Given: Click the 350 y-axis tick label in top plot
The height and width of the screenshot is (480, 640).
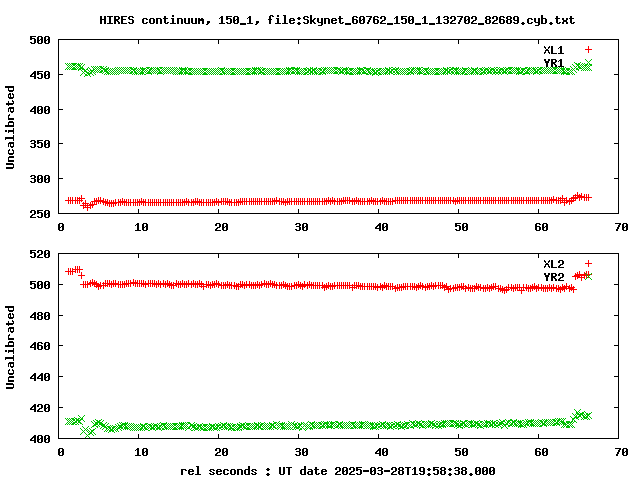Looking at the screenshot, I should pyautogui.click(x=40, y=144).
